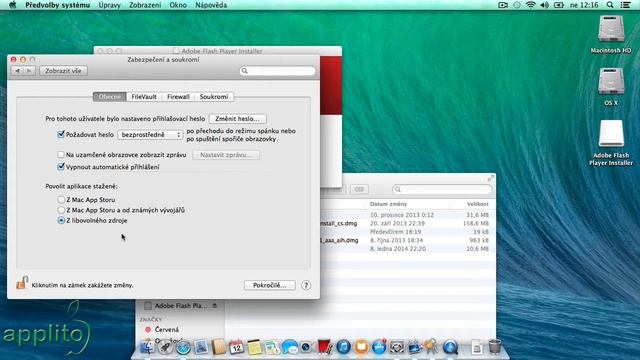Screen dimensions: 640x360
Task: Switch to the Obecné tab
Action: [x=110, y=97]
